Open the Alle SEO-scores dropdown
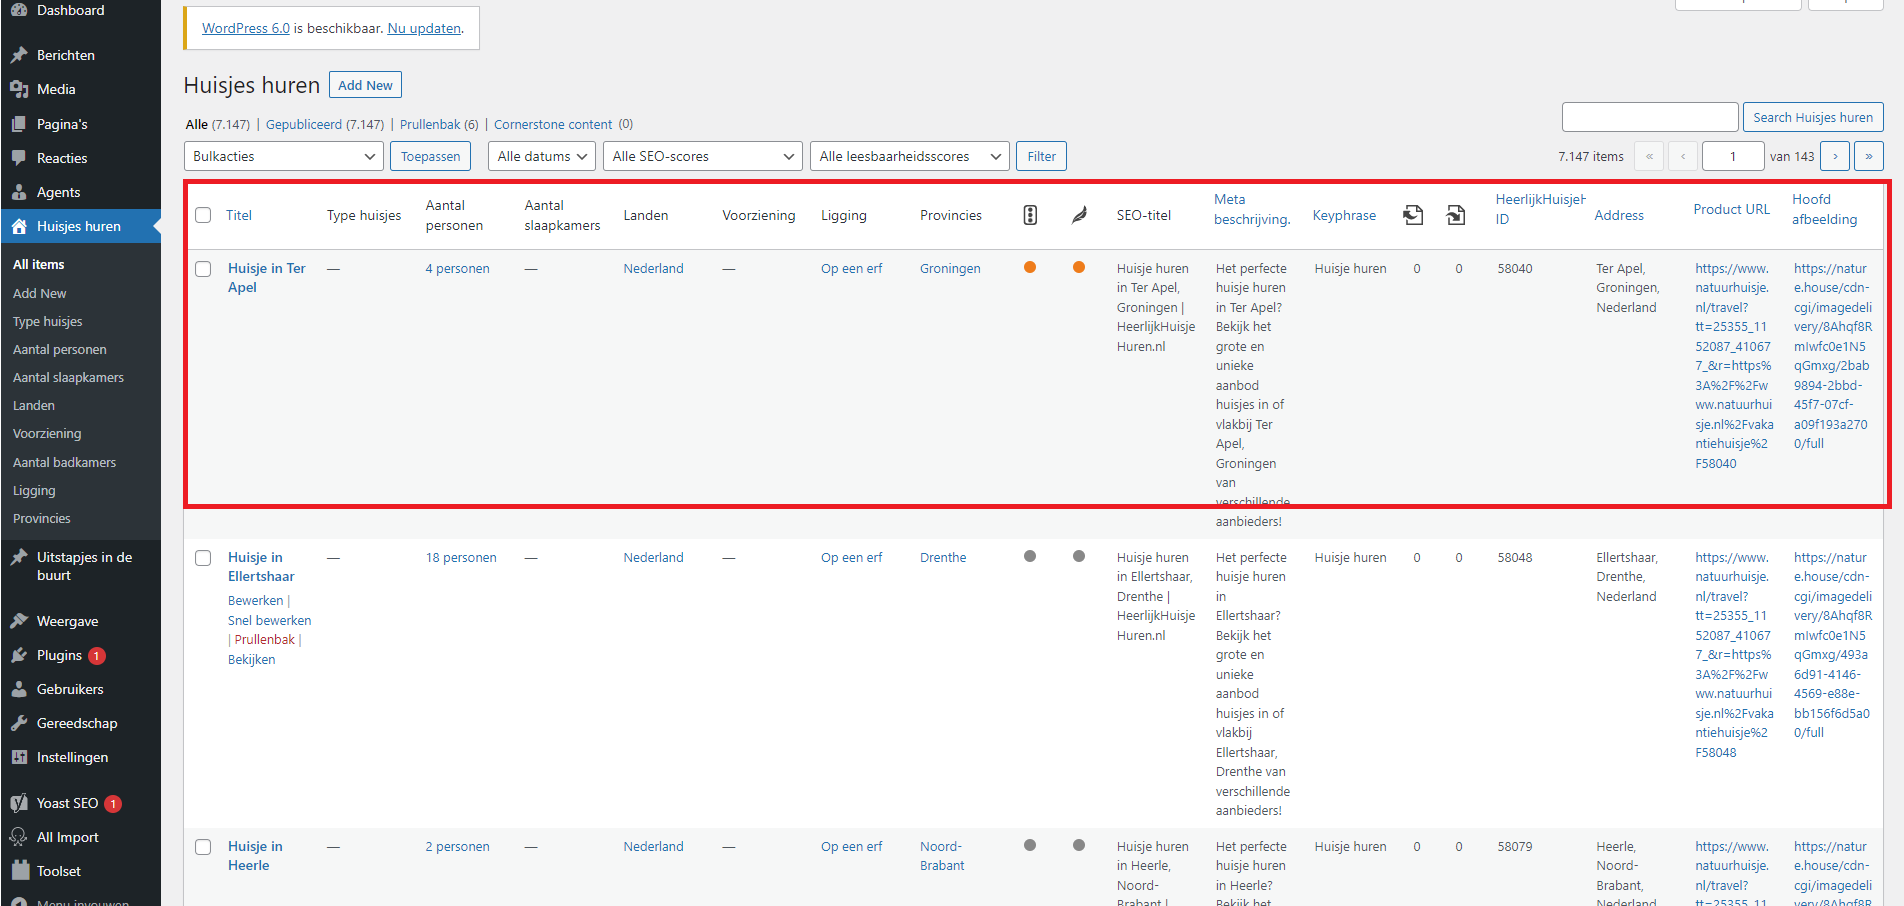Viewport: 1904px width, 906px height. tap(703, 156)
